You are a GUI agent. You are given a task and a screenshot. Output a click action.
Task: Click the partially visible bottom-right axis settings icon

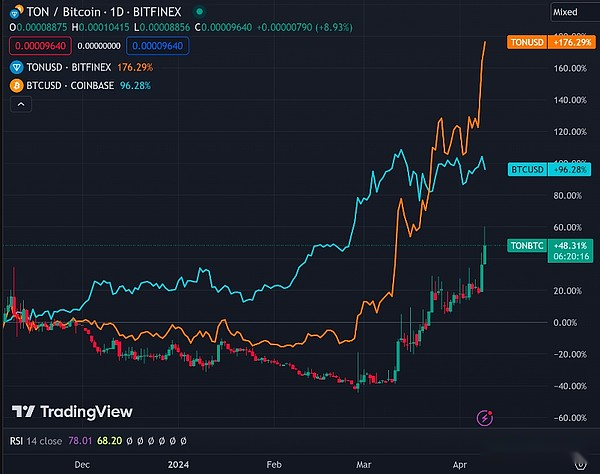580,465
